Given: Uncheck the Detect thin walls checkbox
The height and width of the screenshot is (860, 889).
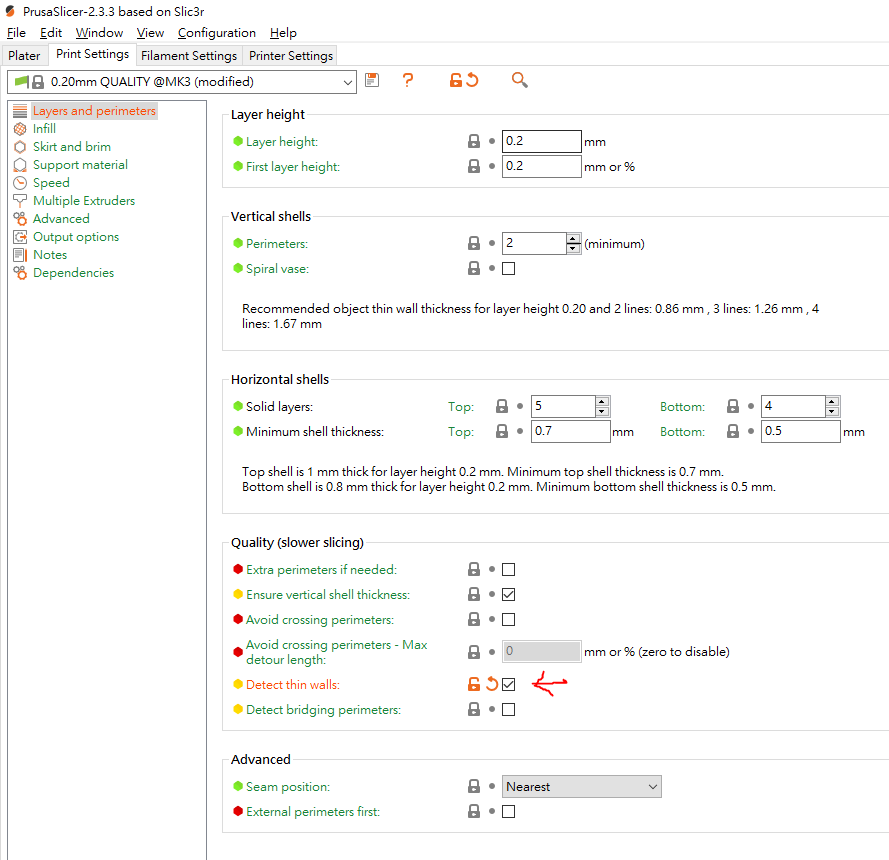Looking at the screenshot, I should click(x=509, y=684).
